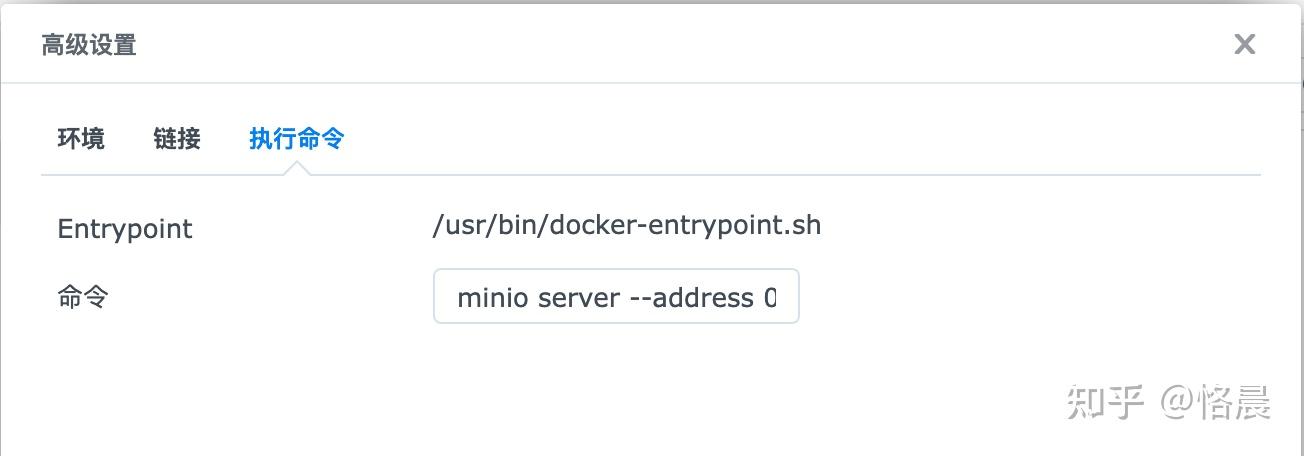Click the truncated right end of command text

coord(770,297)
